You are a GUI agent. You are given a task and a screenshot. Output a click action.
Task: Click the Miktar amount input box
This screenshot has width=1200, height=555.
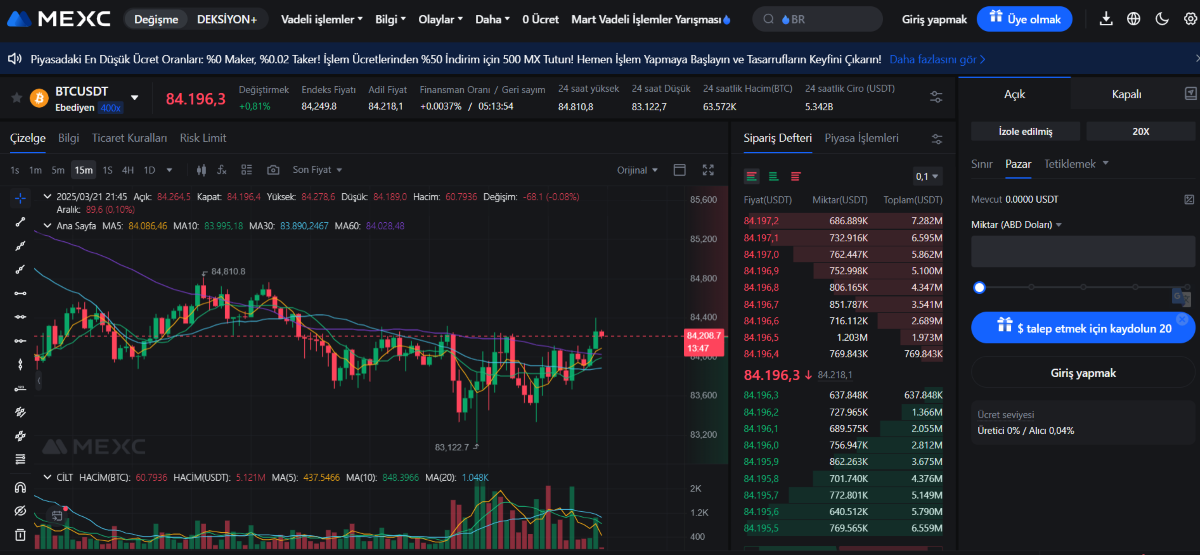click(1083, 251)
